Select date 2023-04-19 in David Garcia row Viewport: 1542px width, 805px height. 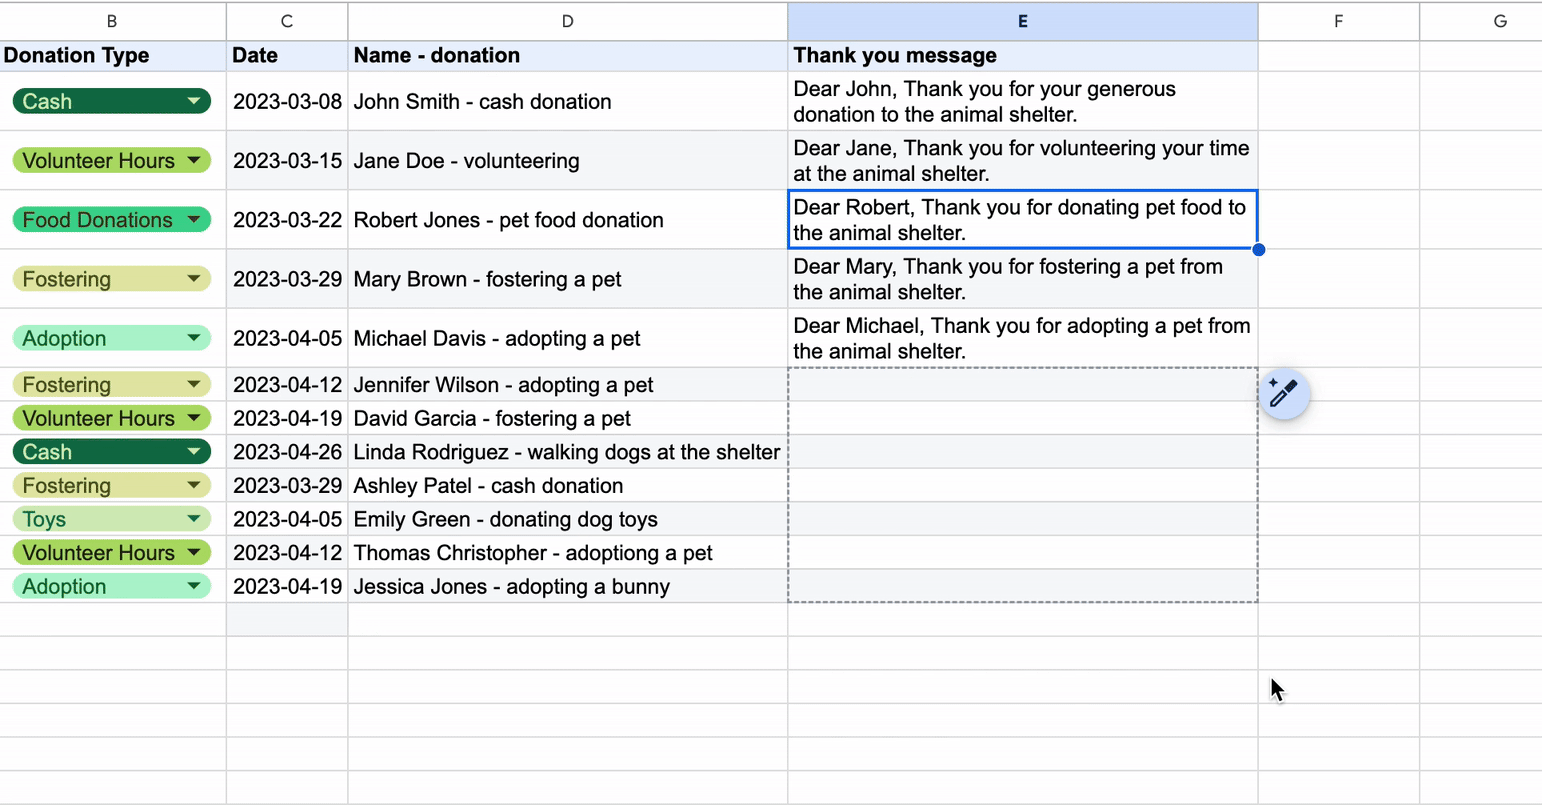click(287, 418)
